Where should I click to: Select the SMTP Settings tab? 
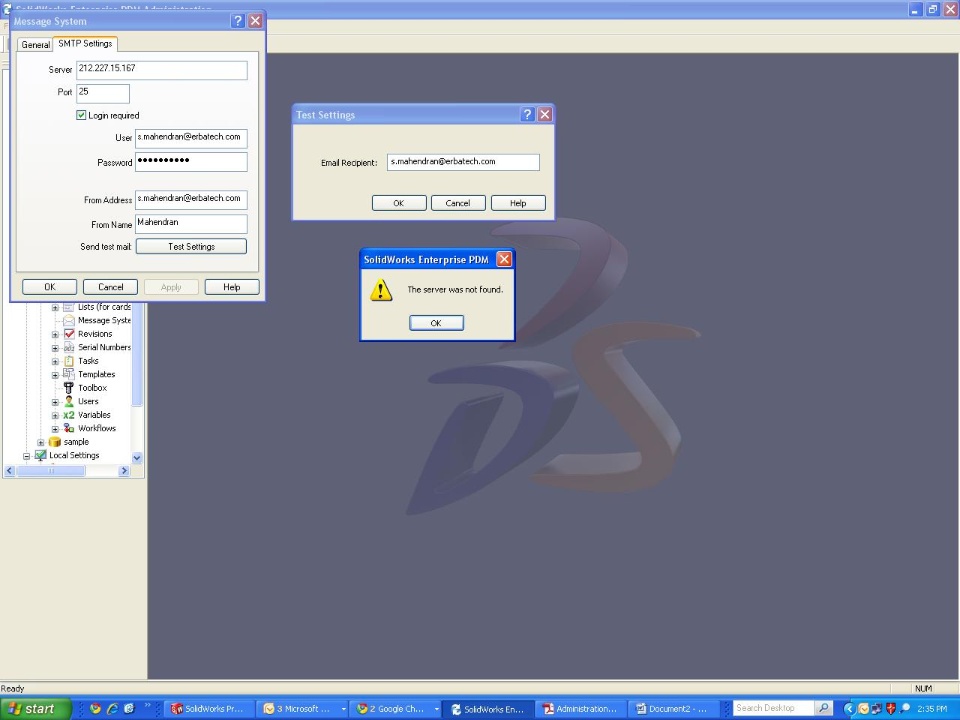[x=85, y=43]
